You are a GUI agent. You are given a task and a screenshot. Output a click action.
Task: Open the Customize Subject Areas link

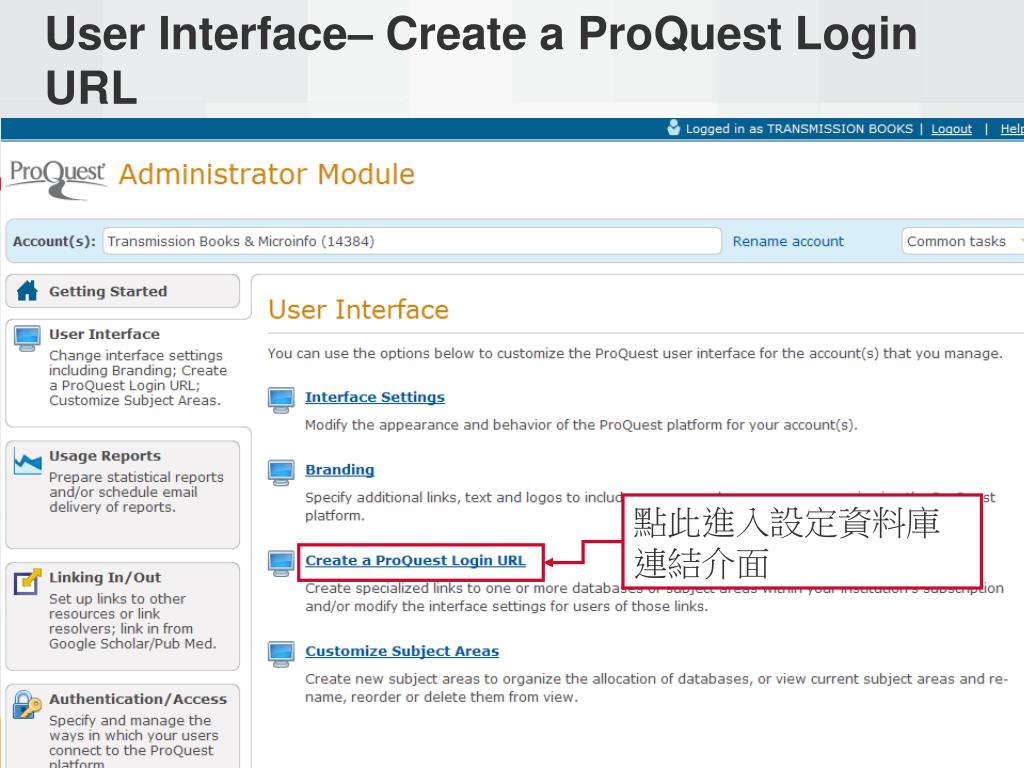(402, 651)
